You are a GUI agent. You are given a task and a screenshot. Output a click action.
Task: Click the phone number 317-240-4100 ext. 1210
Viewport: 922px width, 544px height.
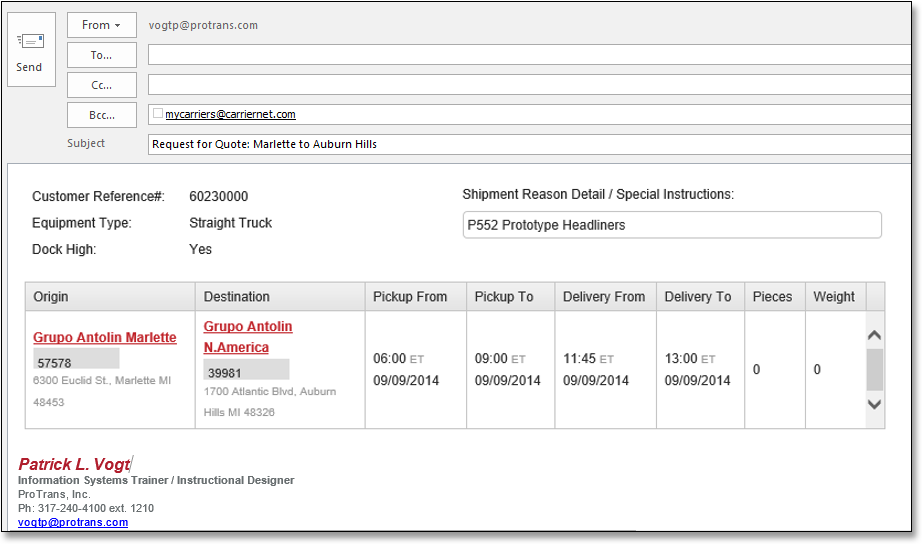(x=86, y=508)
